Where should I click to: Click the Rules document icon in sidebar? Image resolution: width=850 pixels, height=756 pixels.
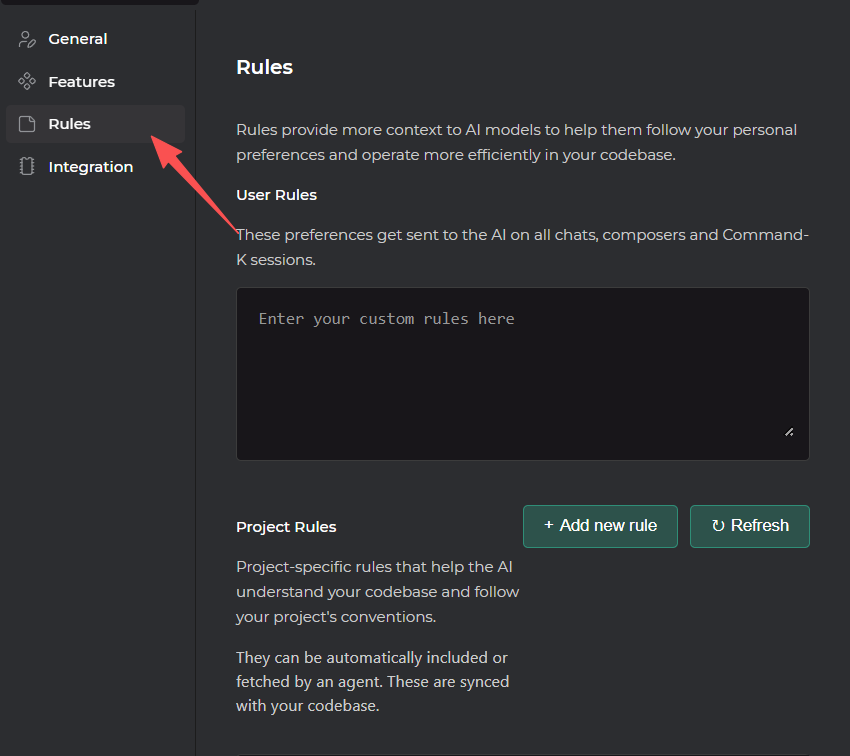tap(27, 124)
